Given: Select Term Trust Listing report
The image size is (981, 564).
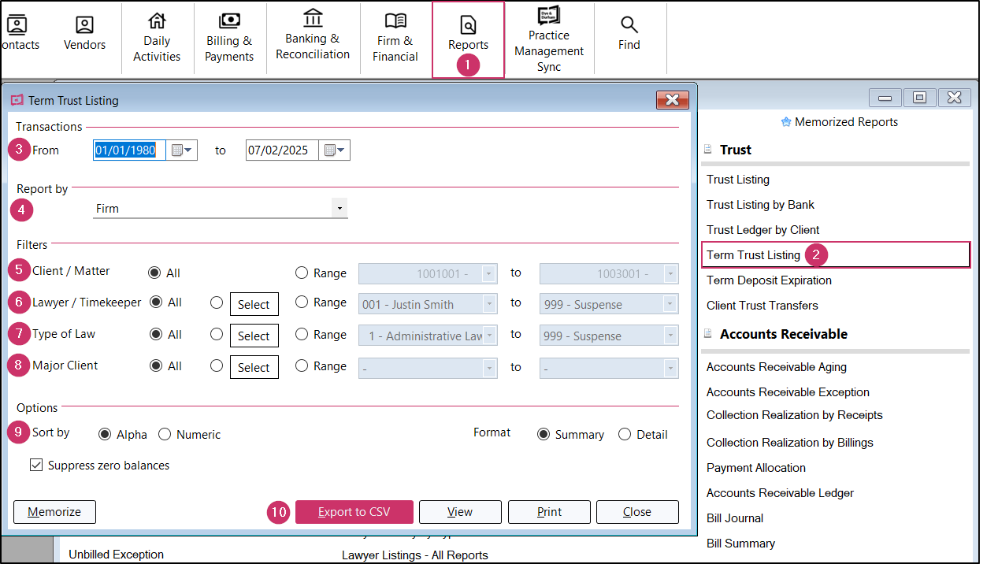Looking at the screenshot, I should tap(753, 255).
